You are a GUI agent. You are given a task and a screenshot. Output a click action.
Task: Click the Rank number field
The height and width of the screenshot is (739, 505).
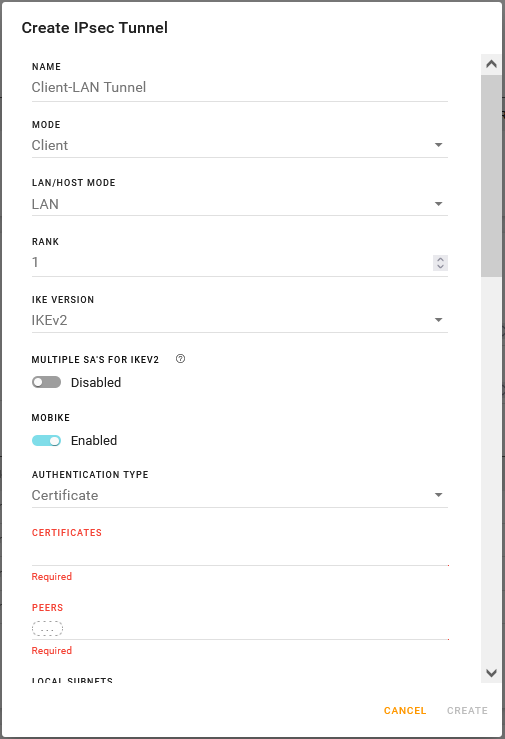pyautogui.click(x=232, y=263)
